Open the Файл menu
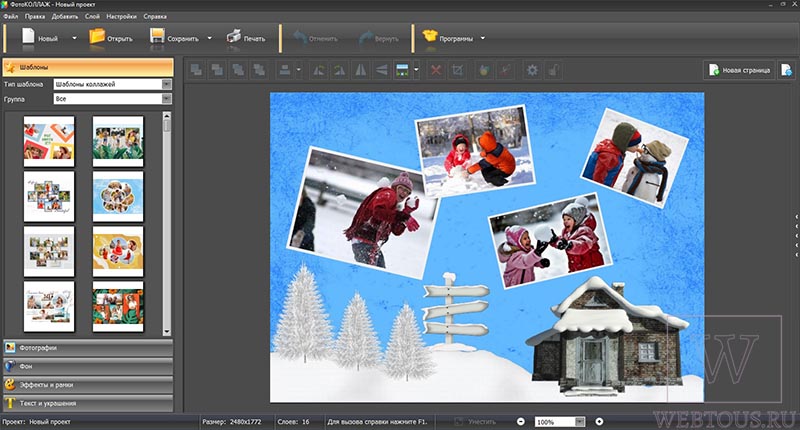Screen dimensions: 800x430 [x=11, y=16]
